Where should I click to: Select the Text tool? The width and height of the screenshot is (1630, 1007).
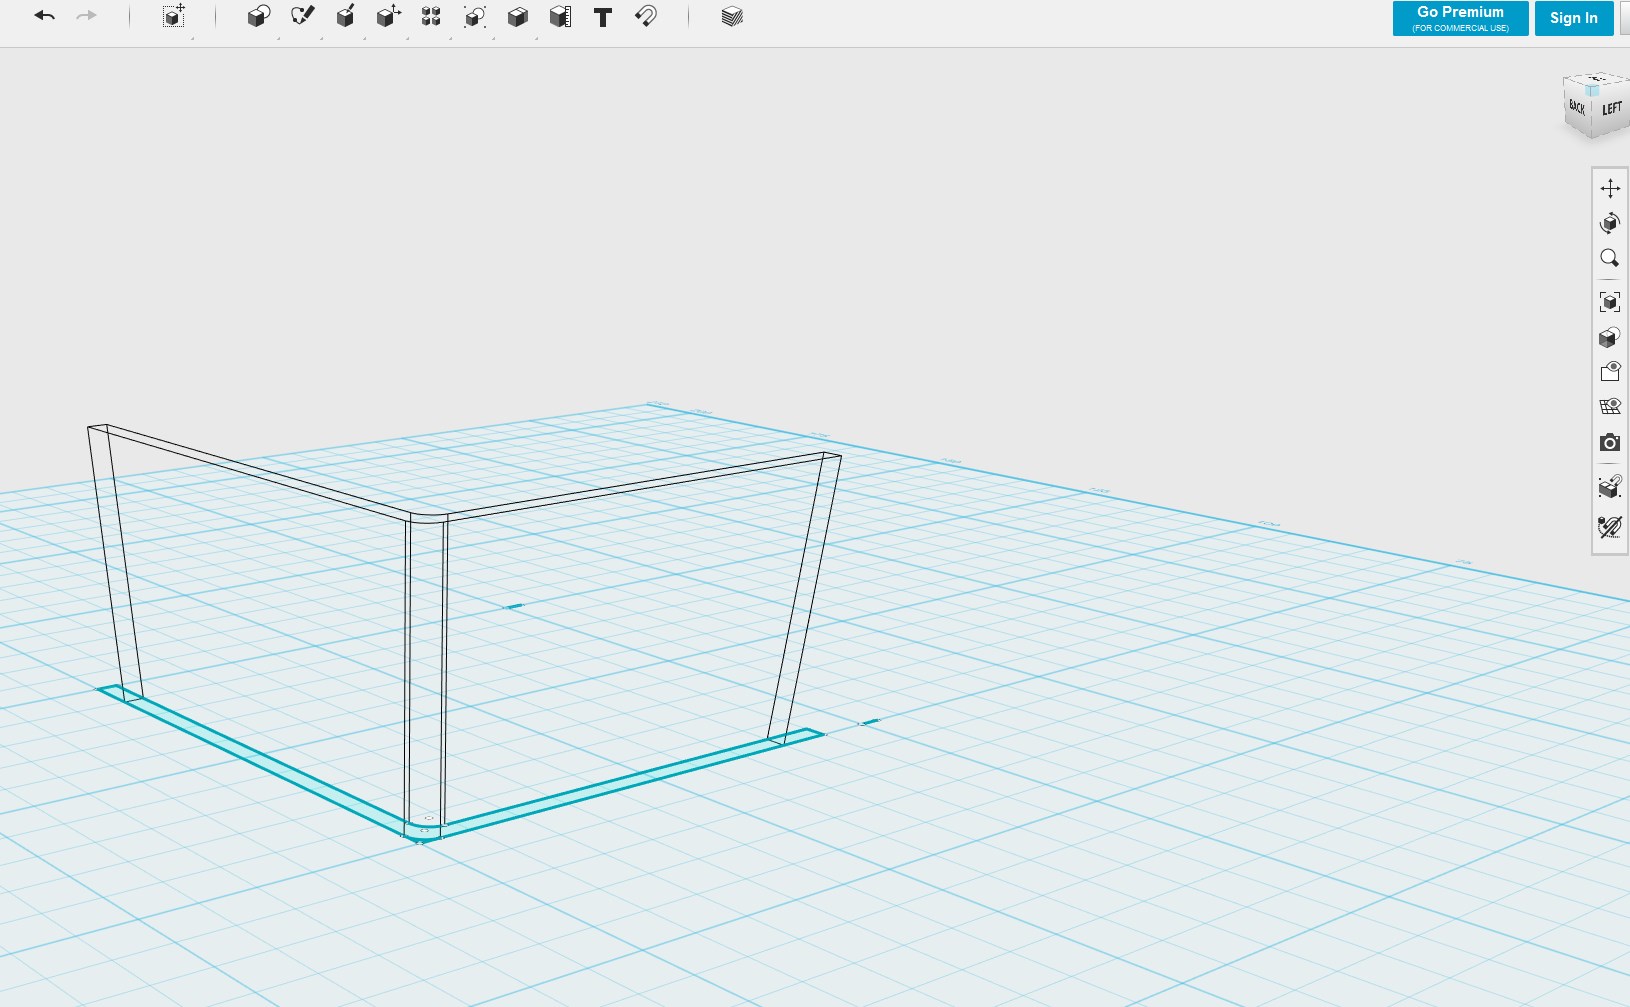tap(603, 17)
